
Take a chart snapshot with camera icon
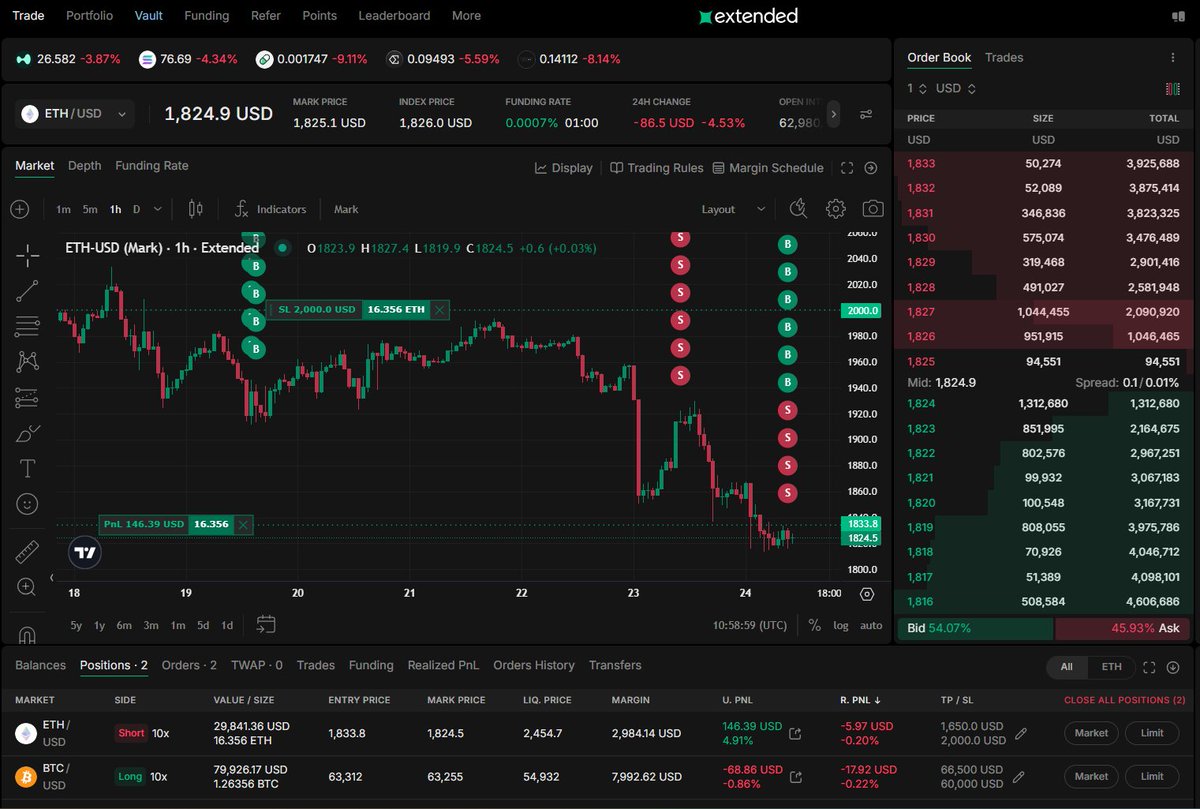click(x=872, y=209)
